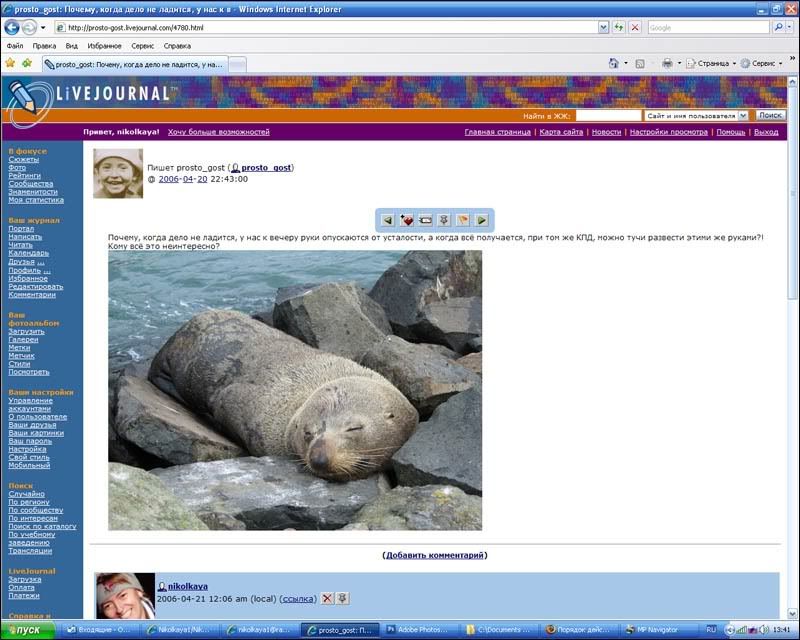Open the Файл menu
The image size is (800, 640).
pos(15,46)
